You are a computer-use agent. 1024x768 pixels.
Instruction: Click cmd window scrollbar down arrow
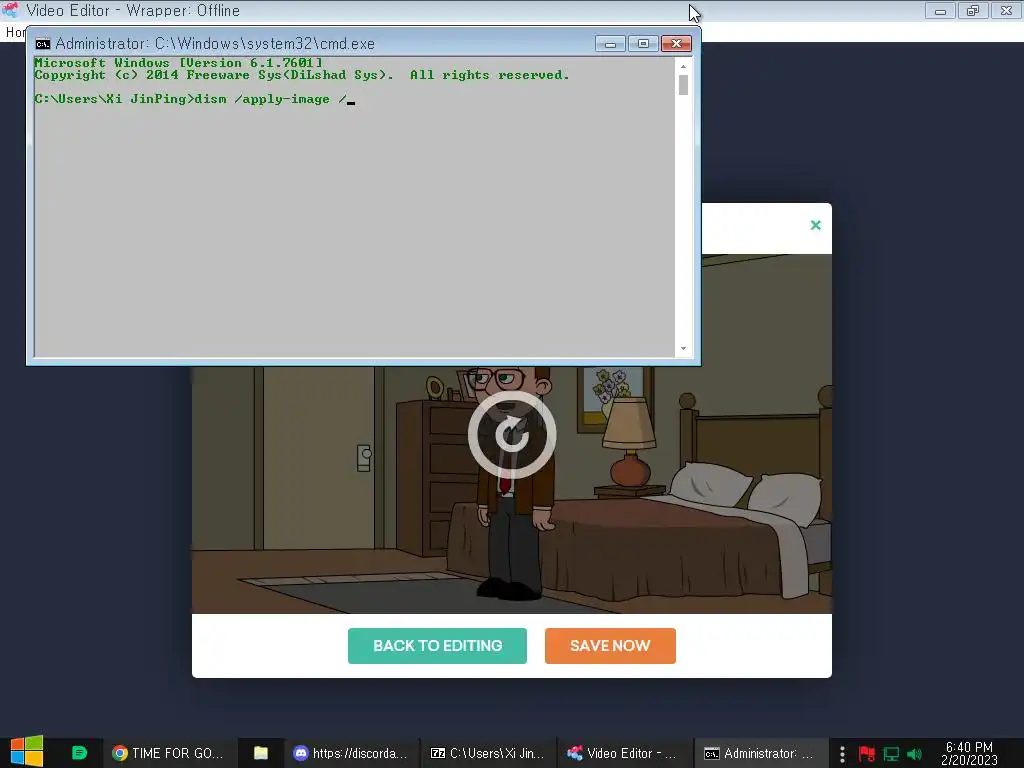coord(683,349)
